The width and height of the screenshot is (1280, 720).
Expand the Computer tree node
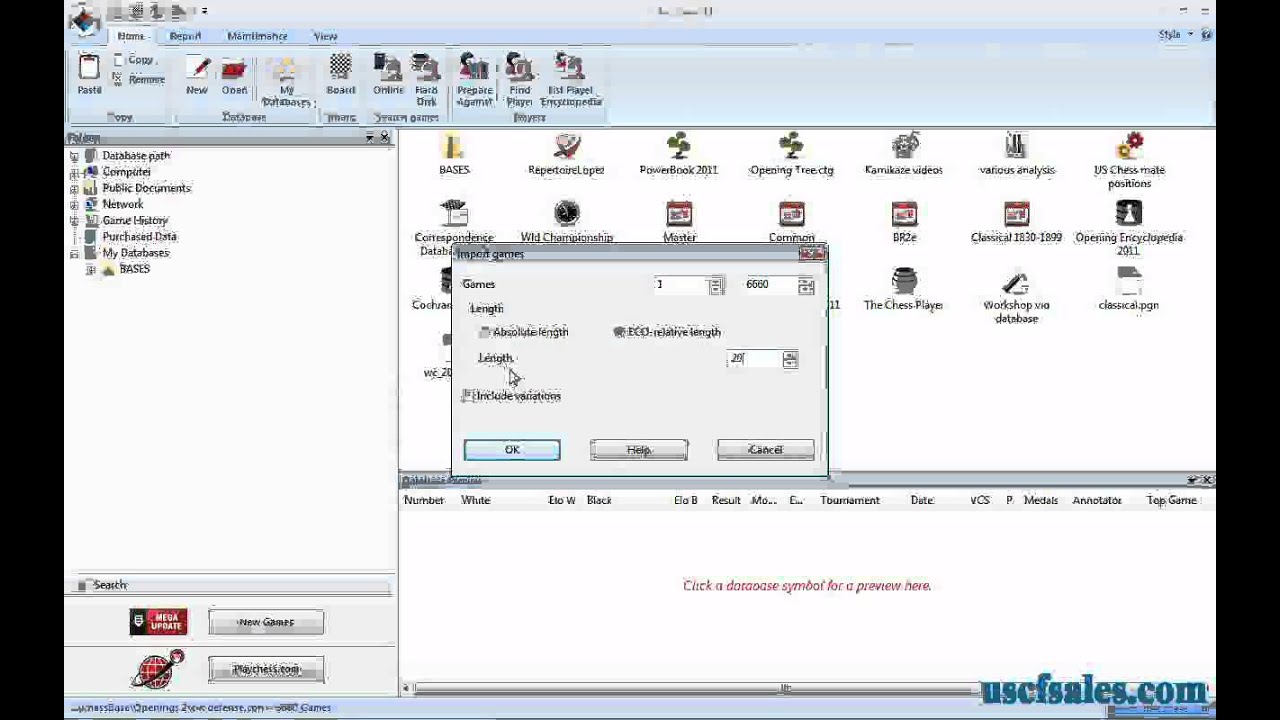click(x=74, y=172)
